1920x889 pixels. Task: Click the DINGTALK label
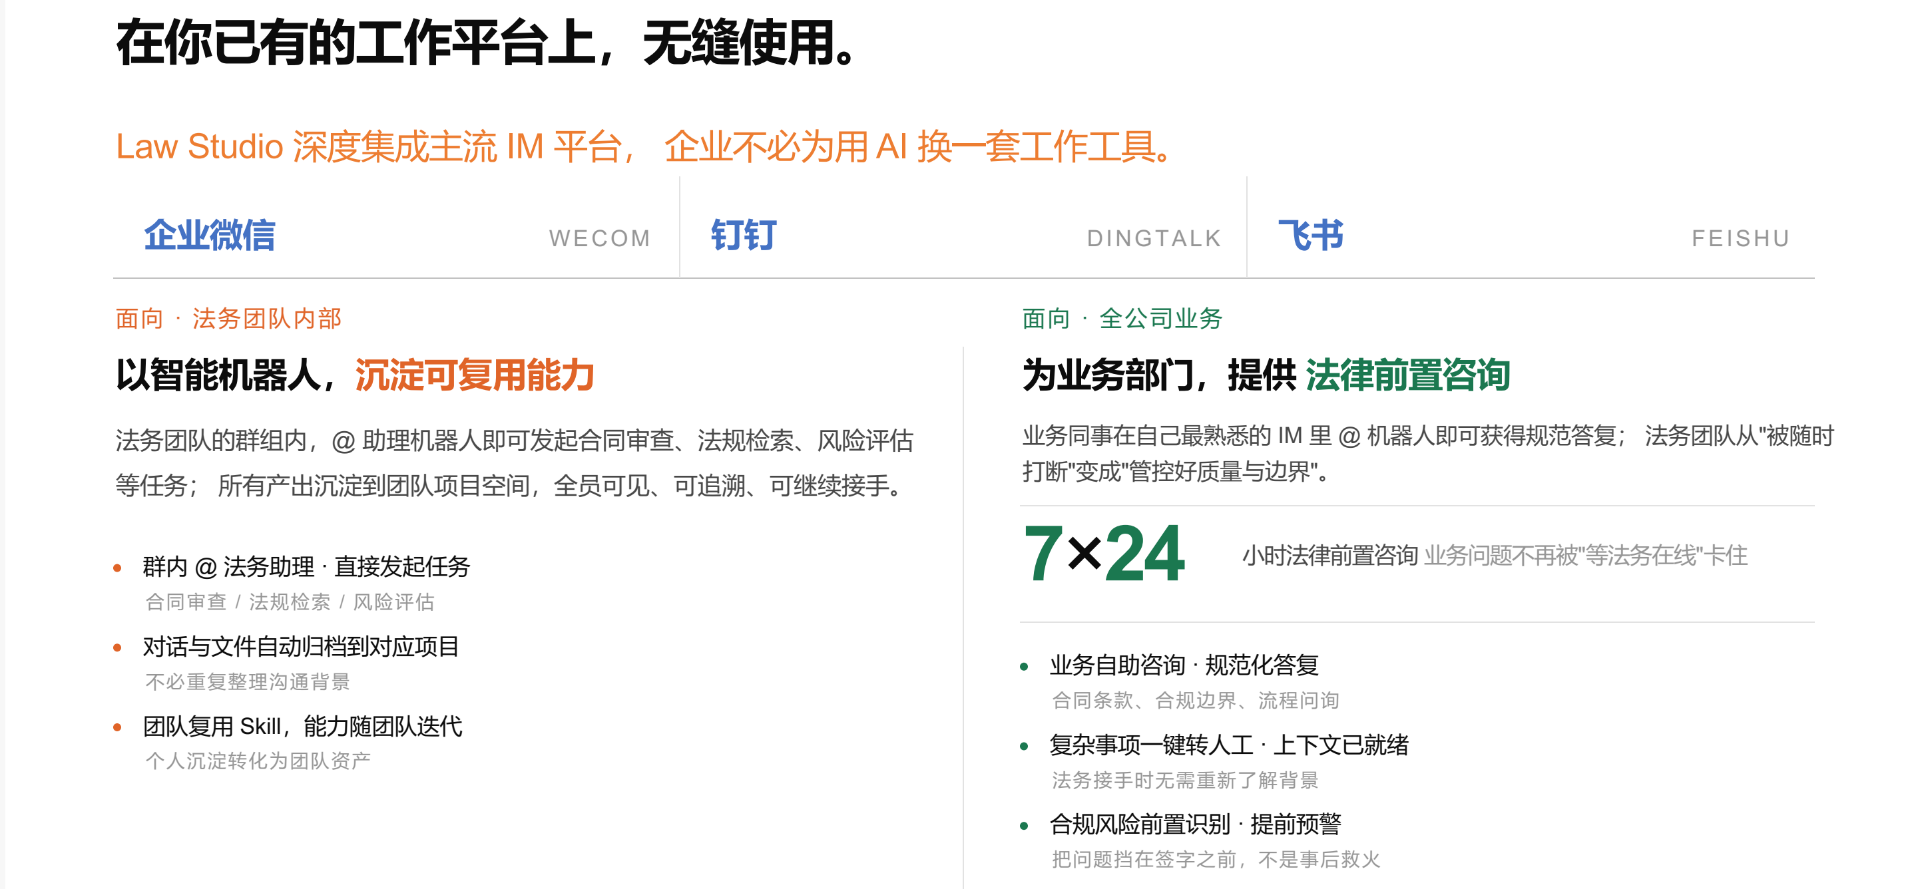tap(1154, 239)
